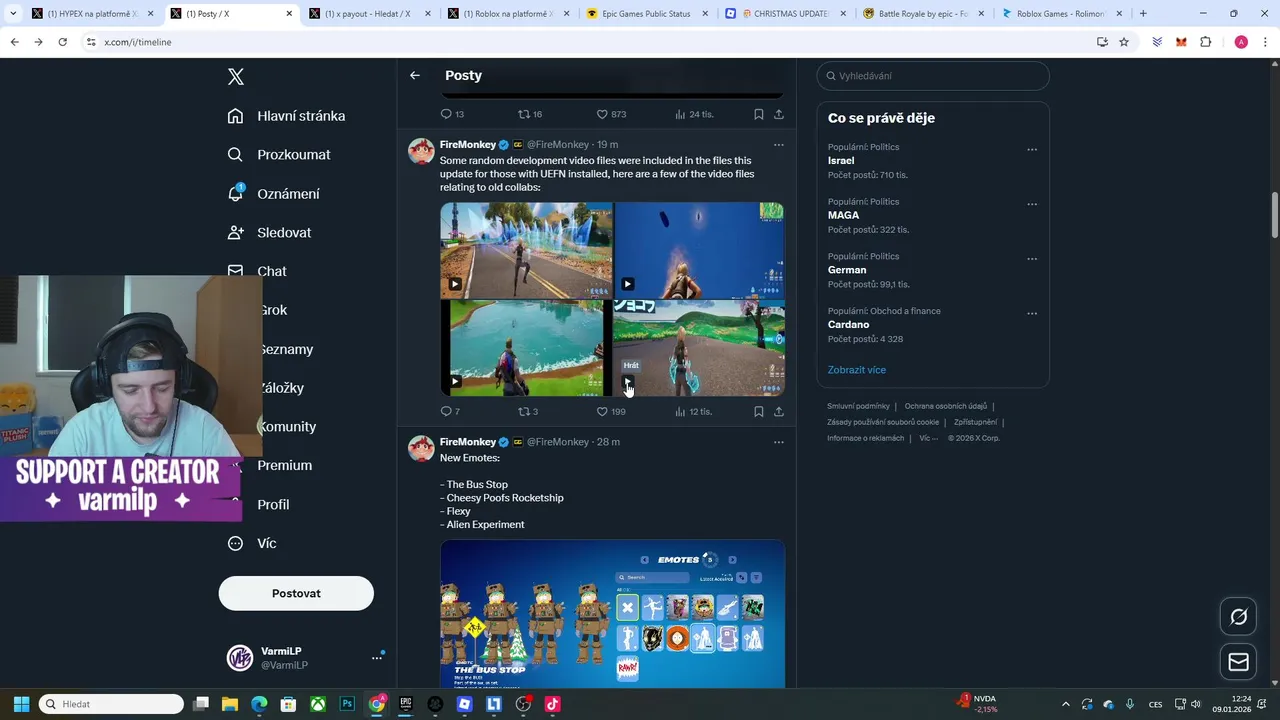The image size is (1280, 720).
Task: Open Photoshop from the taskbar
Action: (x=347, y=704)
